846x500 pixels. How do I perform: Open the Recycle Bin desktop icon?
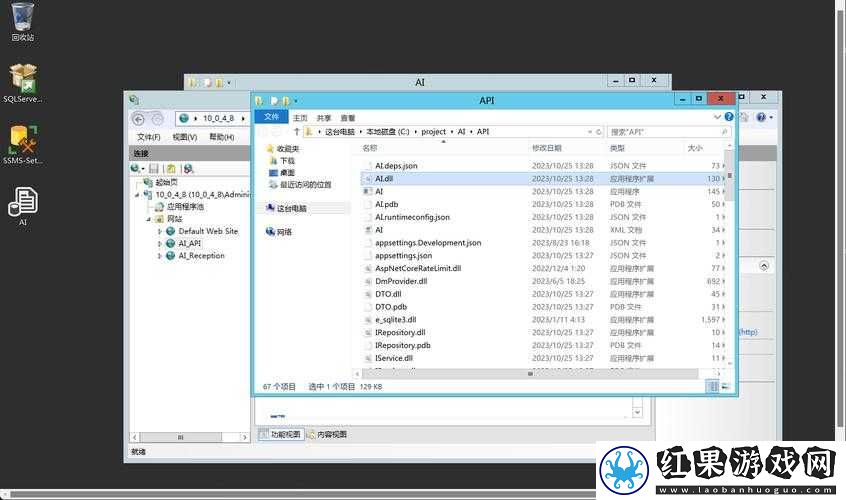point(22,22)
